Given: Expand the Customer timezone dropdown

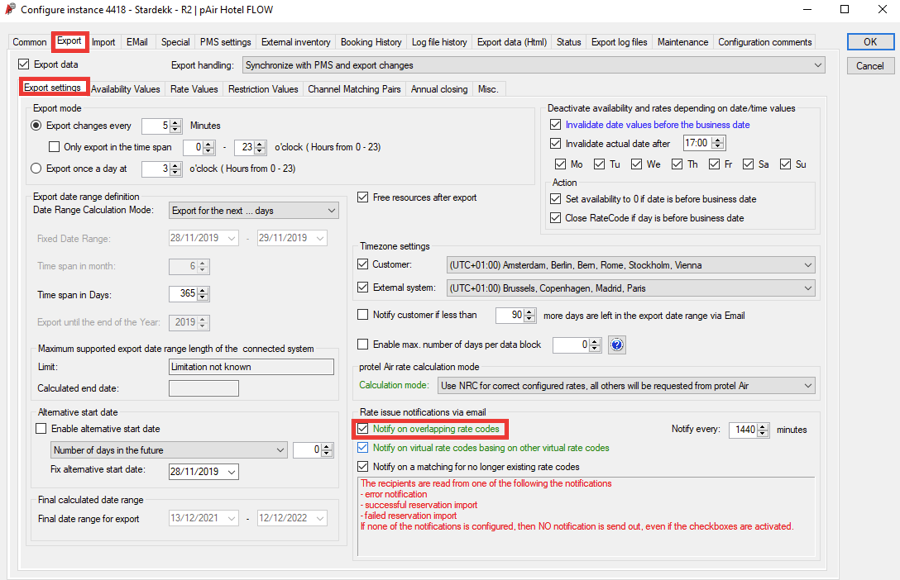Looking at the screenshot, I should [x=807, y=265].
